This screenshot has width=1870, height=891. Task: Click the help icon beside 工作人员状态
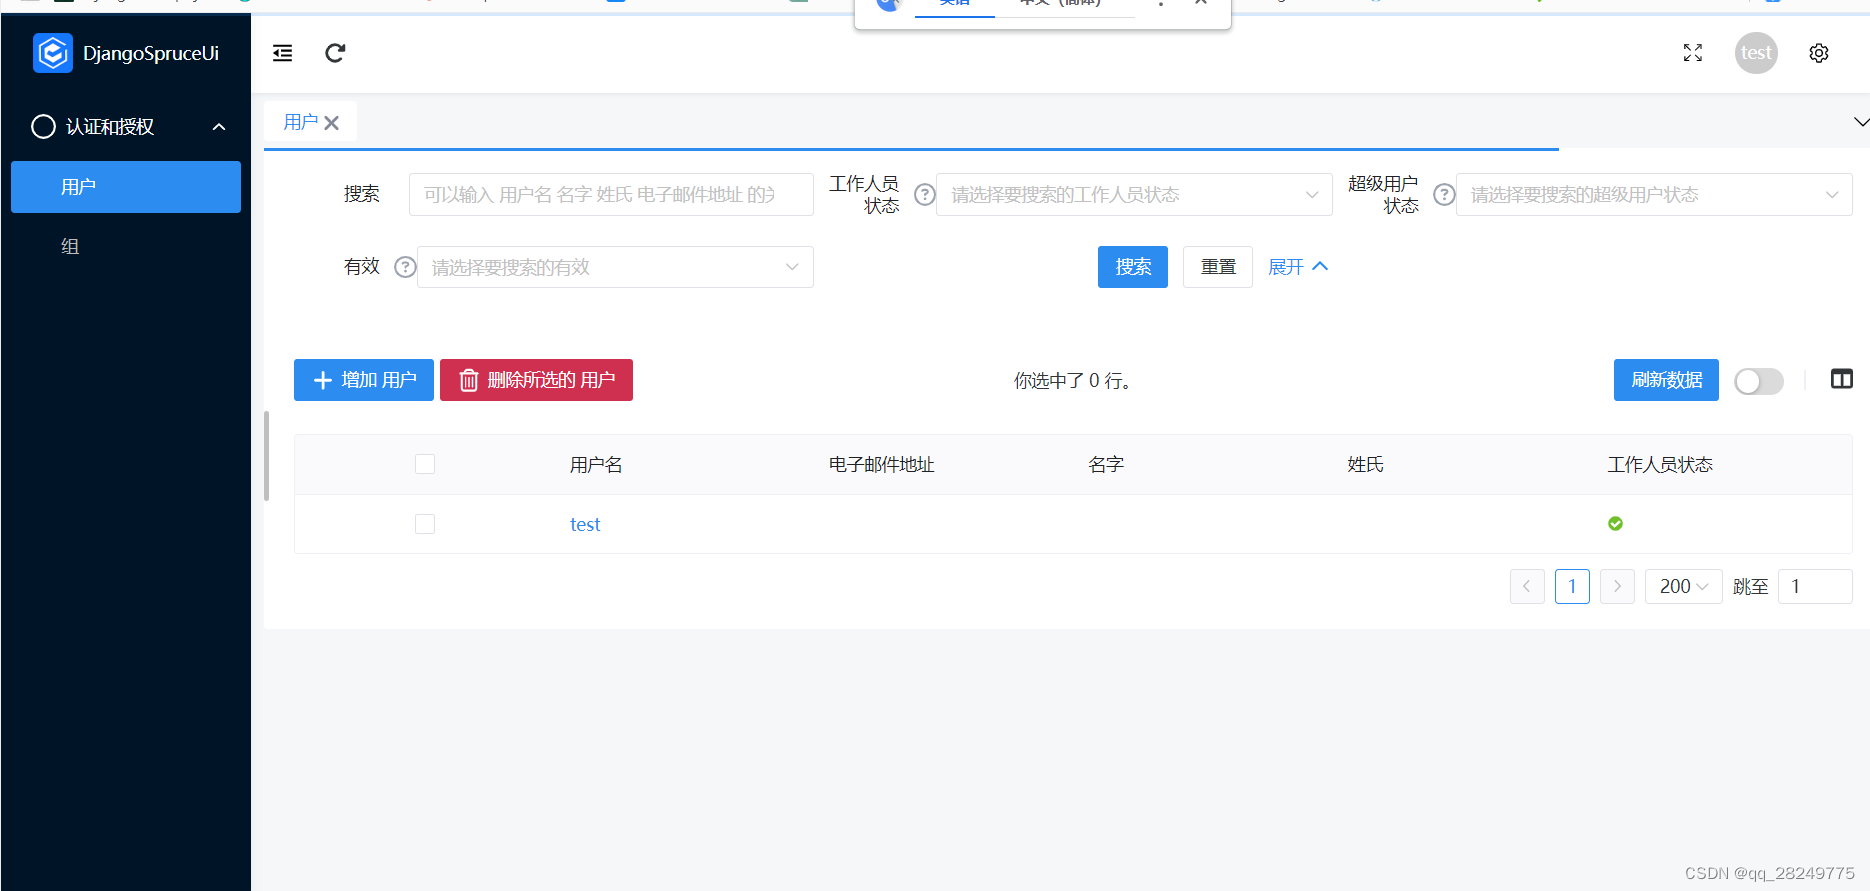tap(925, 194)
